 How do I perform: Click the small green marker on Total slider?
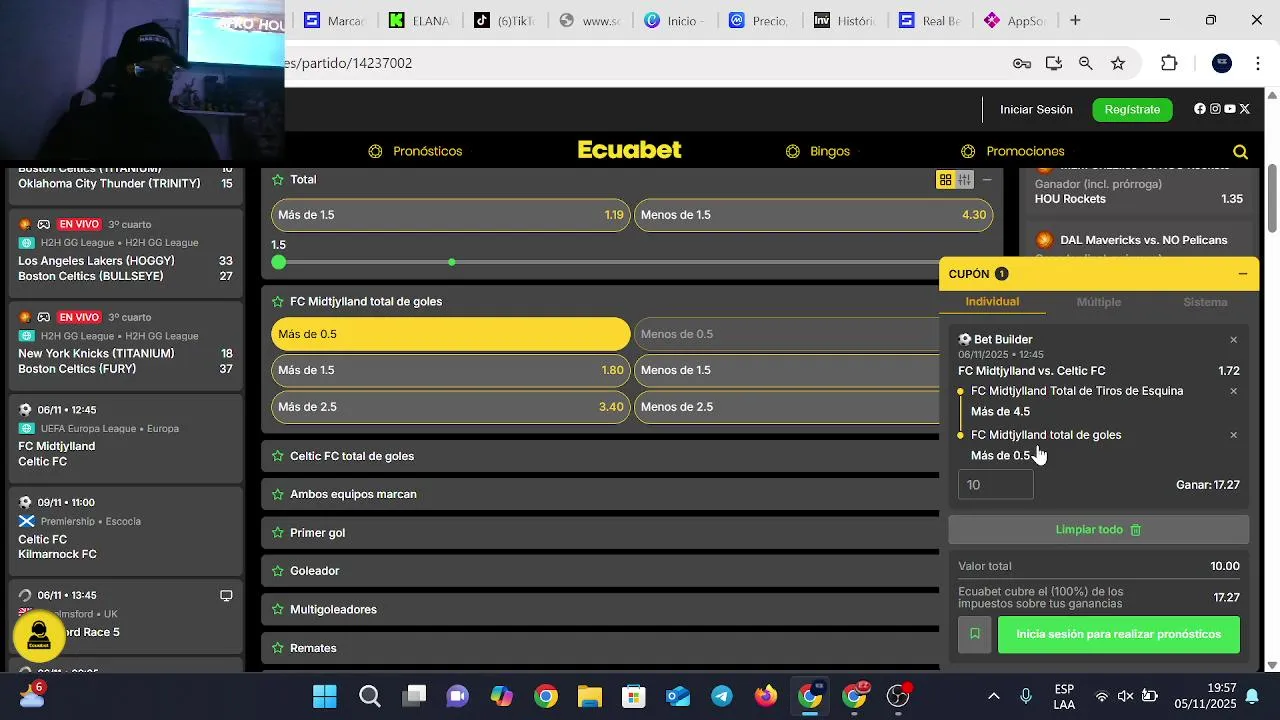(452, 262)
